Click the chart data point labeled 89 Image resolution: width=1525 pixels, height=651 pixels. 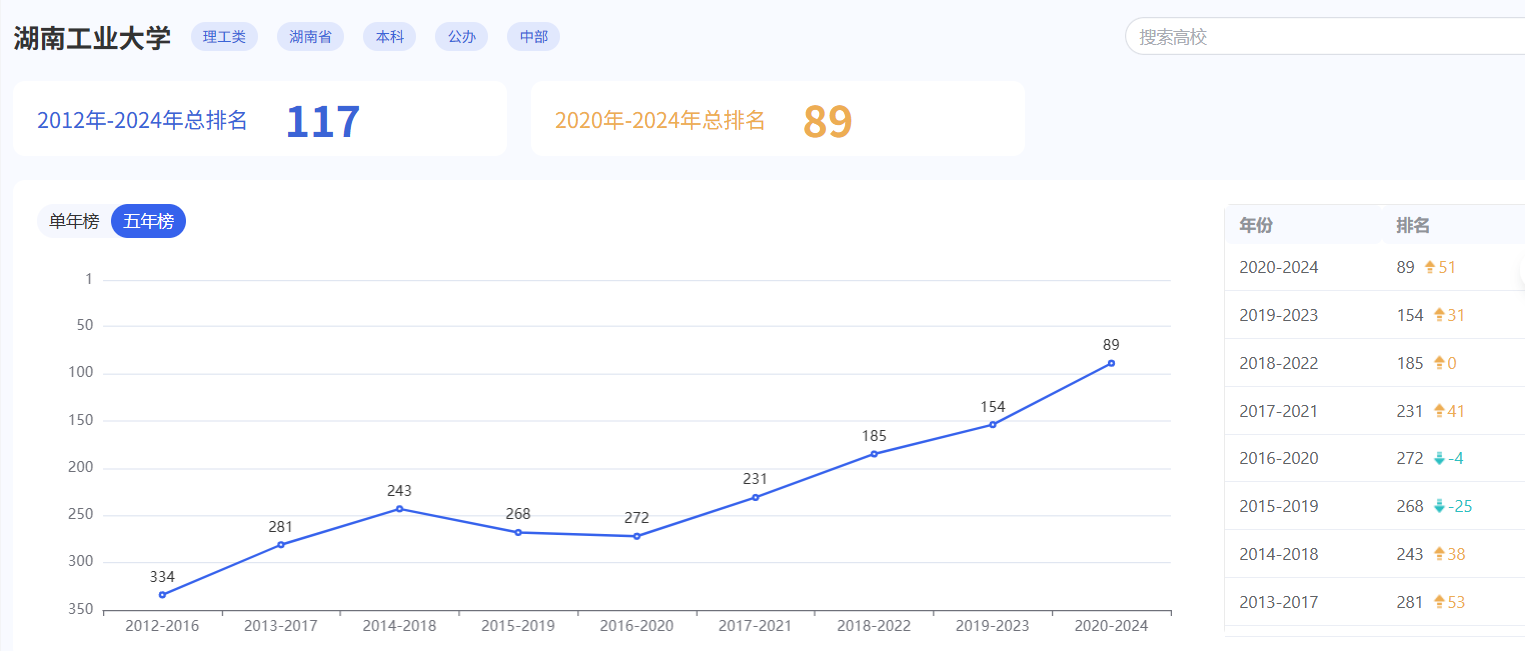[1111, 363]
